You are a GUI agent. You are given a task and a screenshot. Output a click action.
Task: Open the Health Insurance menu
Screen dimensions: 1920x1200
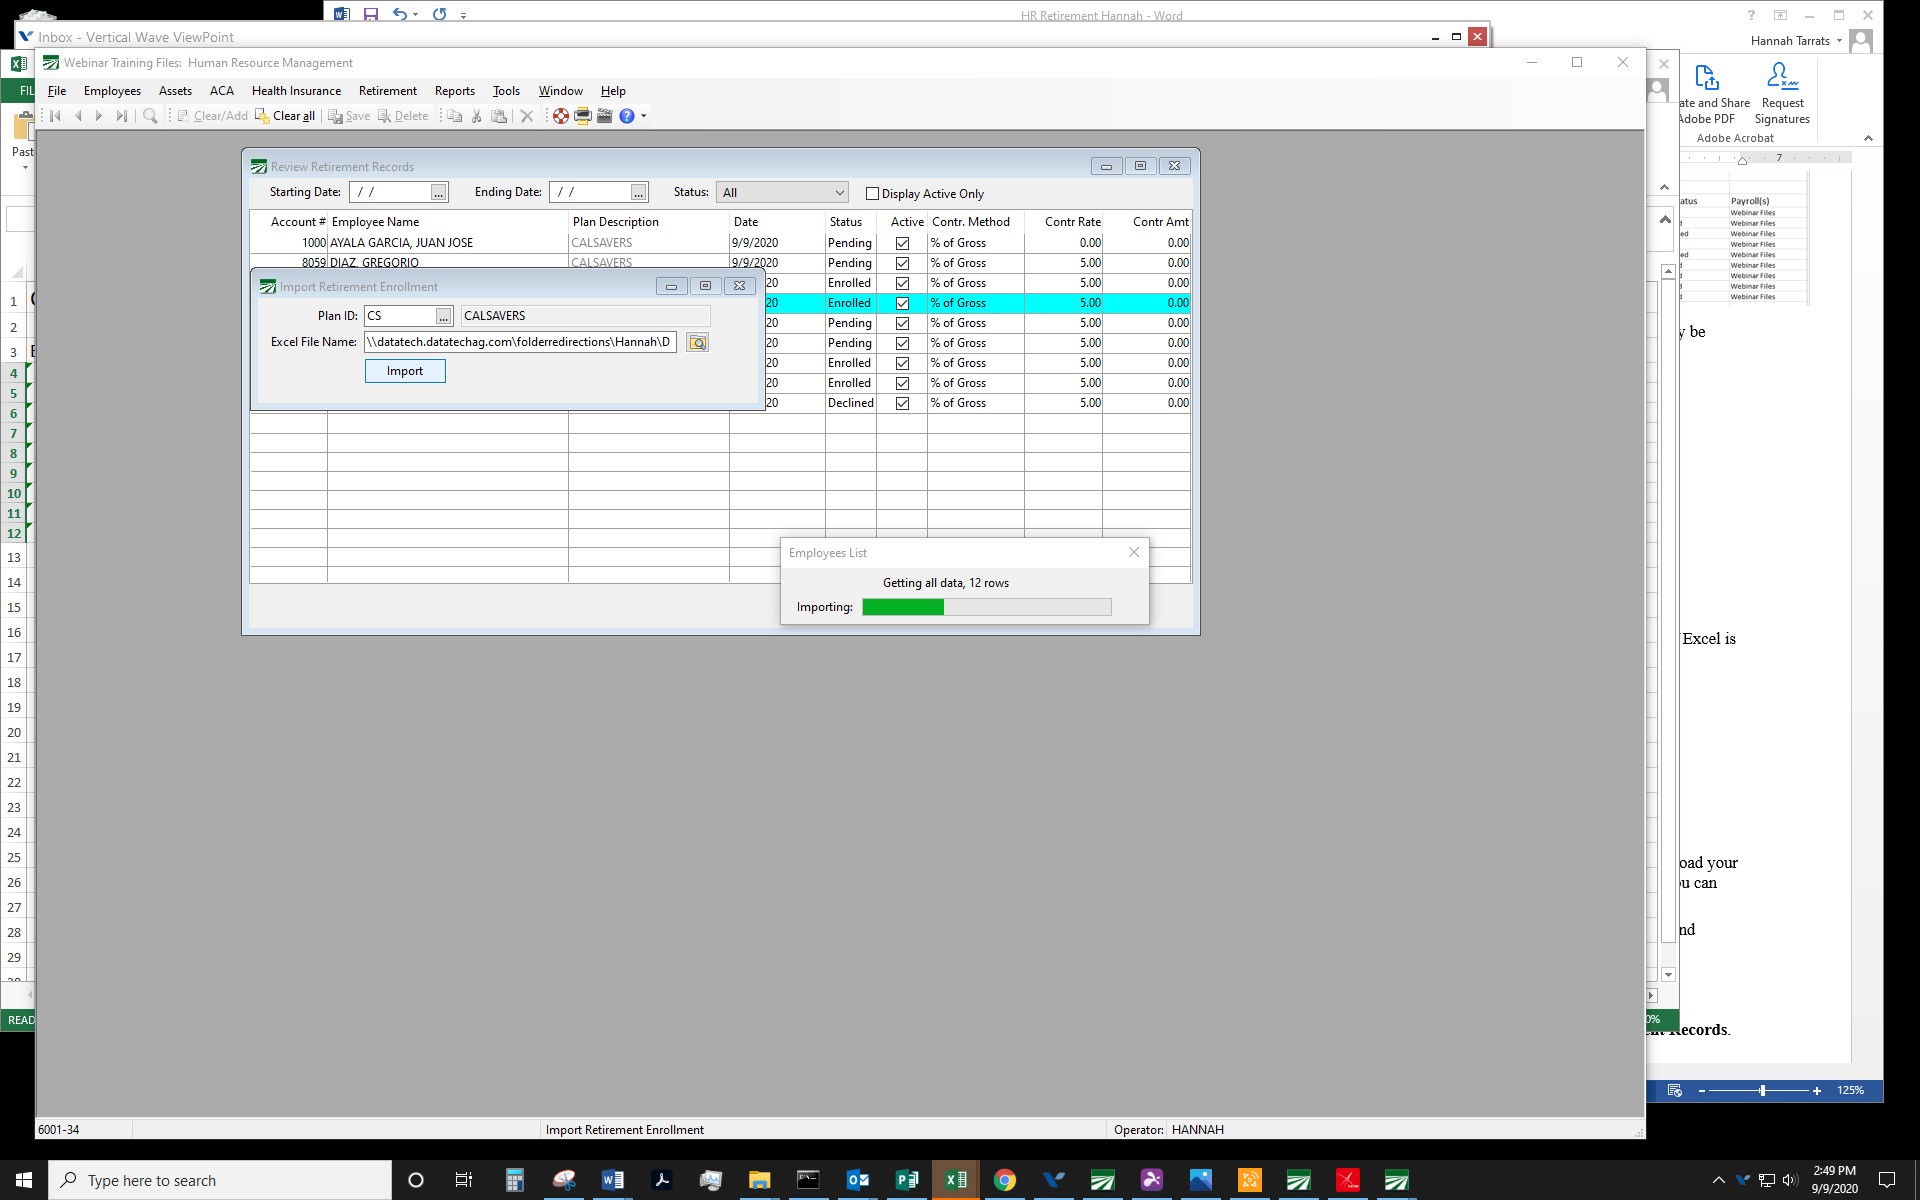coord(296,91)
